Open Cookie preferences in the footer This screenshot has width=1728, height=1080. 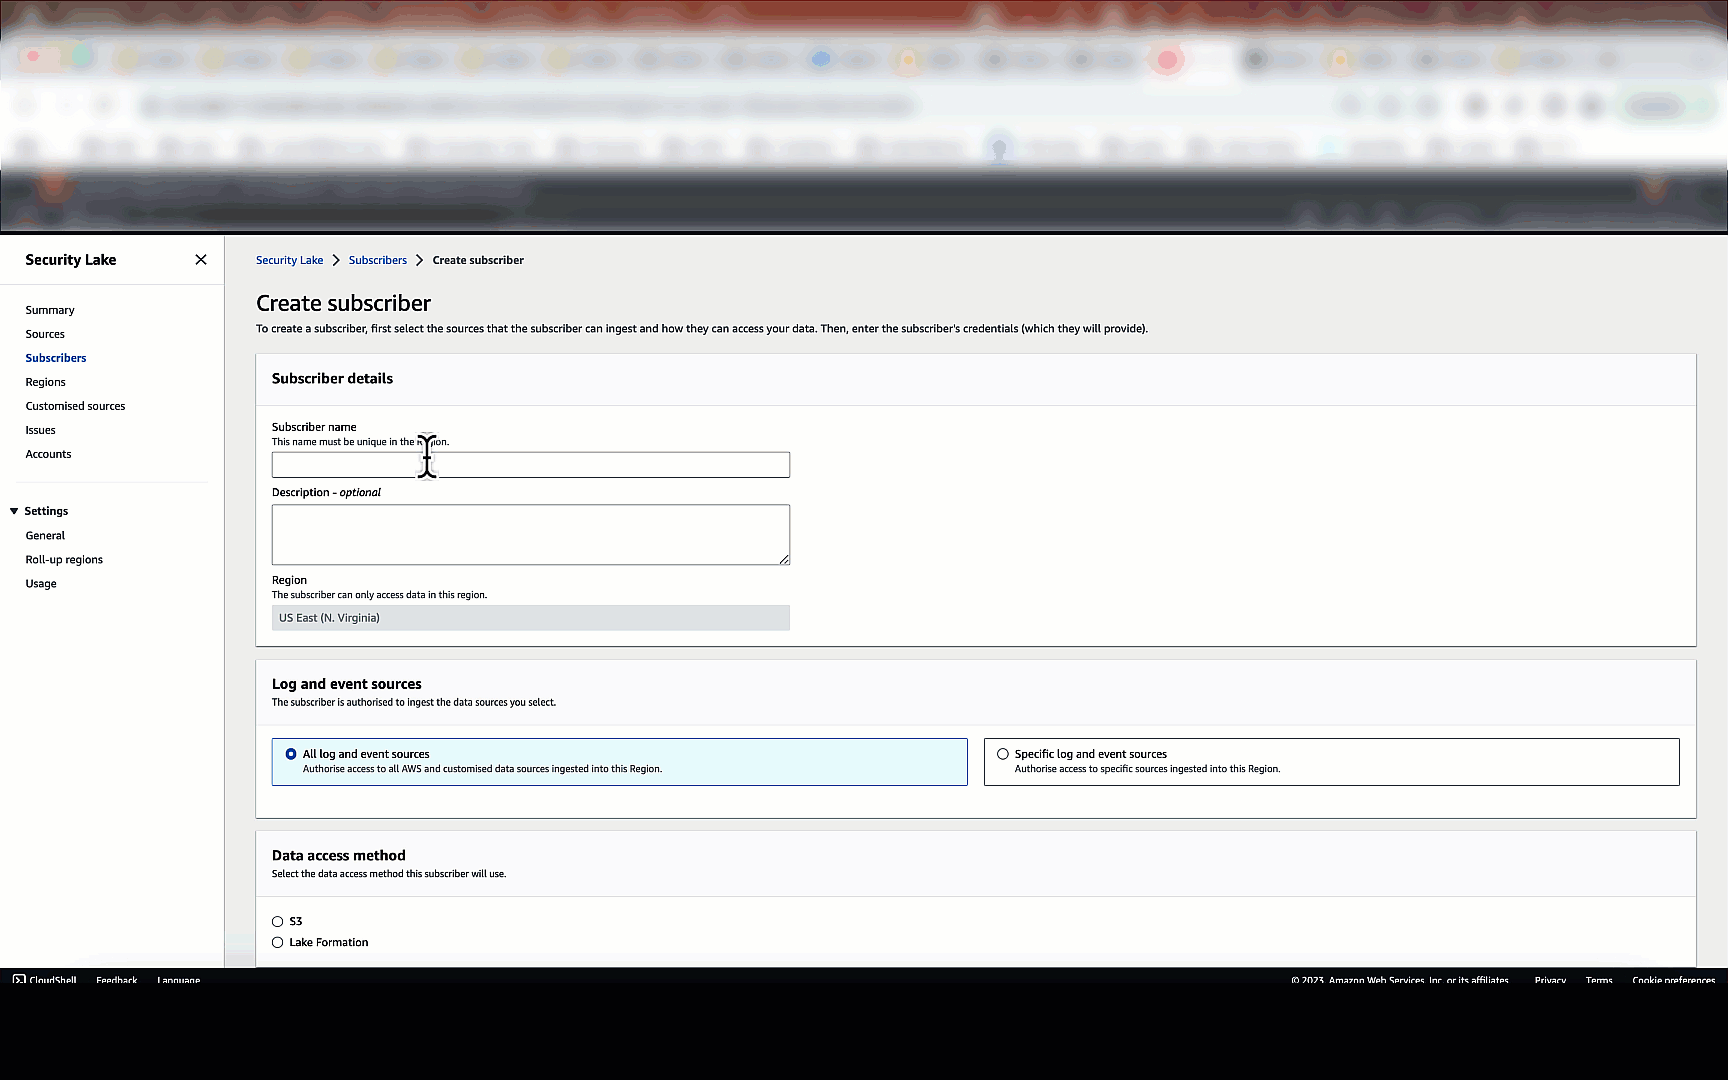point(1674,980)
